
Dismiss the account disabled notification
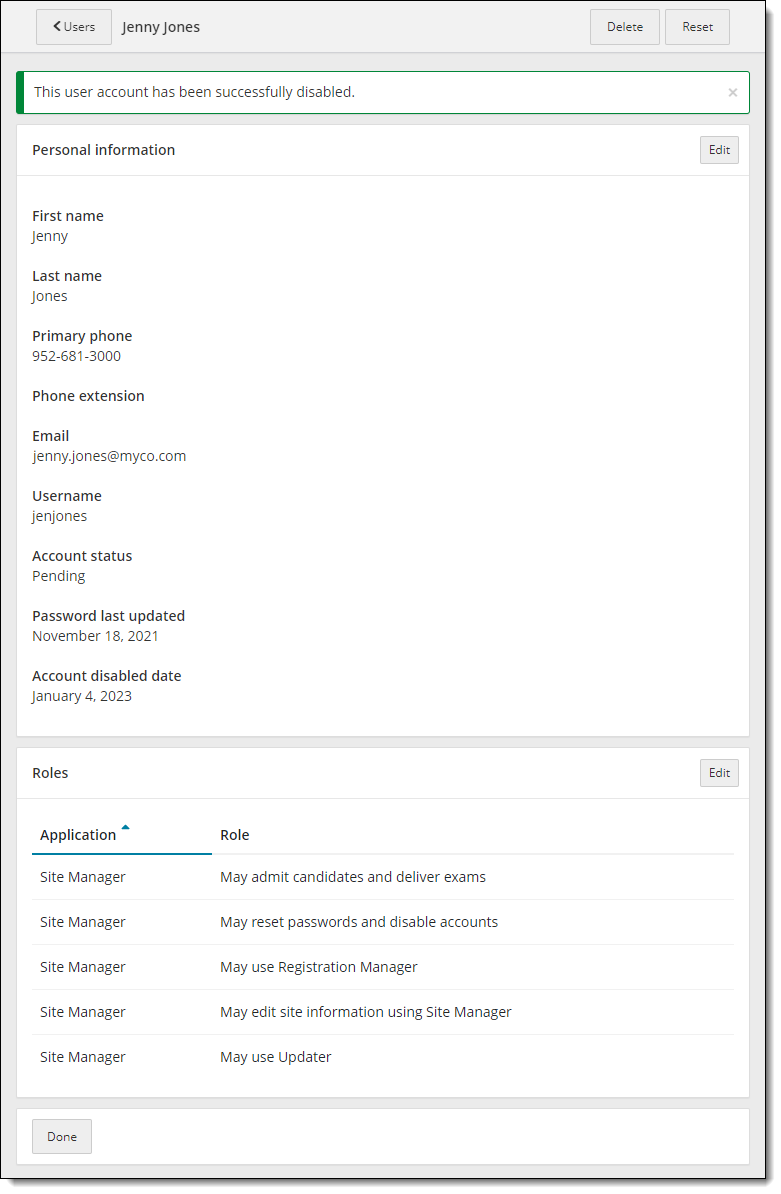(x=732, y=92)
